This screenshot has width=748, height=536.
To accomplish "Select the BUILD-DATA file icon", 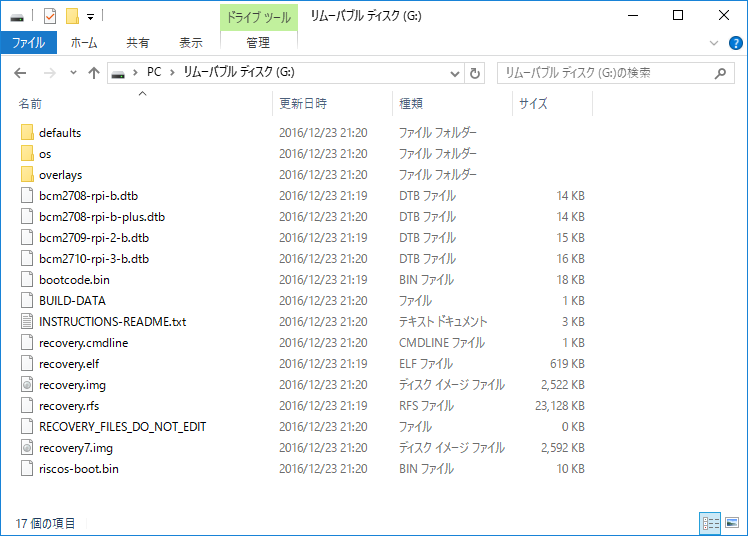I will pyautogui.click(x=27, y=300).
